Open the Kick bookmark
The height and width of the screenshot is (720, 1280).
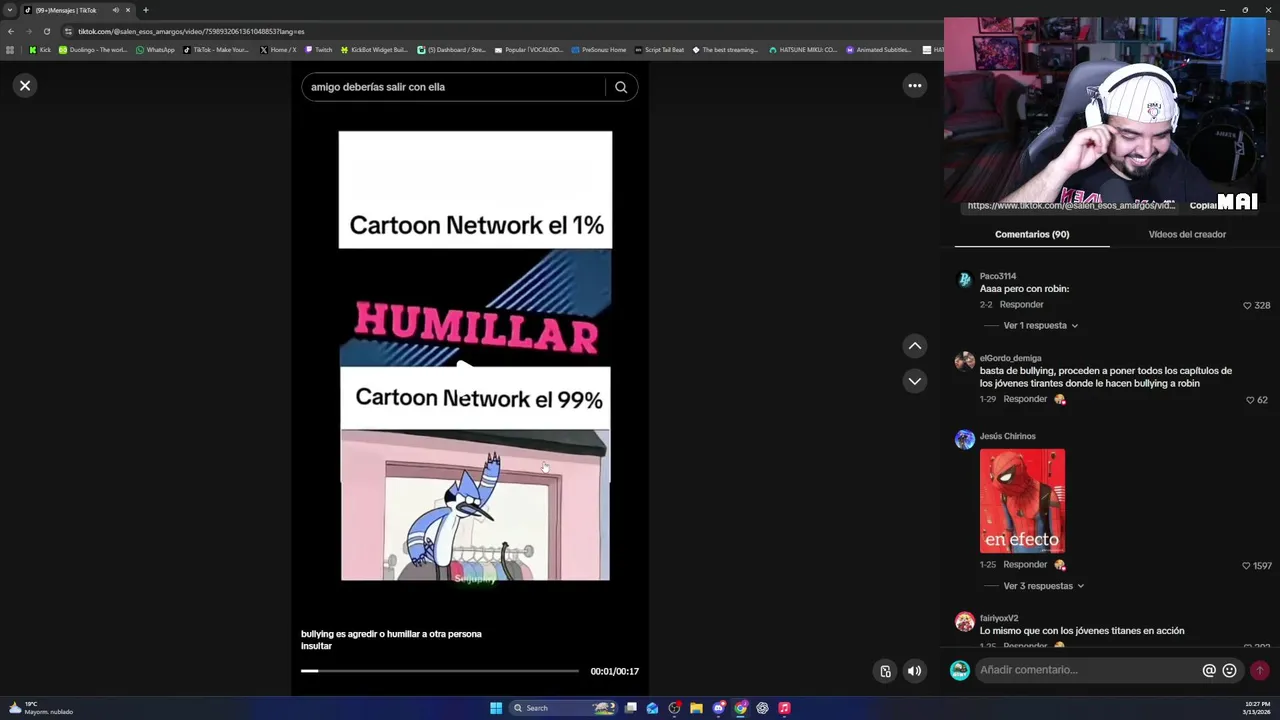click(x=39, y=49)
